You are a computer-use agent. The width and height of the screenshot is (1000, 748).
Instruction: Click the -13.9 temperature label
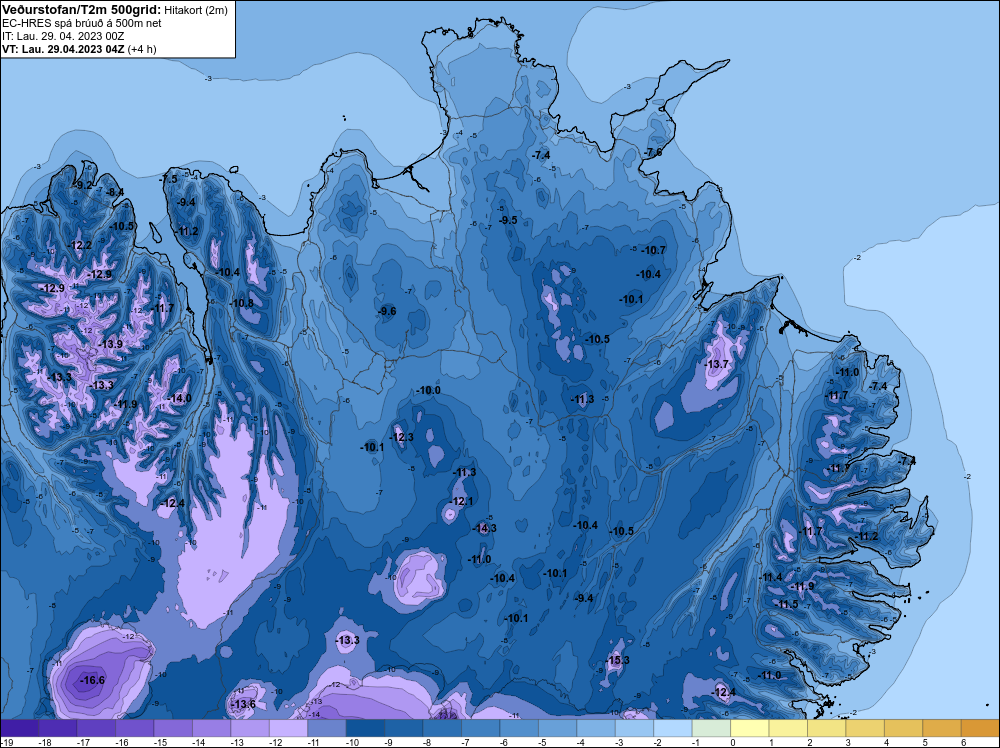click(x=110, y=344)
